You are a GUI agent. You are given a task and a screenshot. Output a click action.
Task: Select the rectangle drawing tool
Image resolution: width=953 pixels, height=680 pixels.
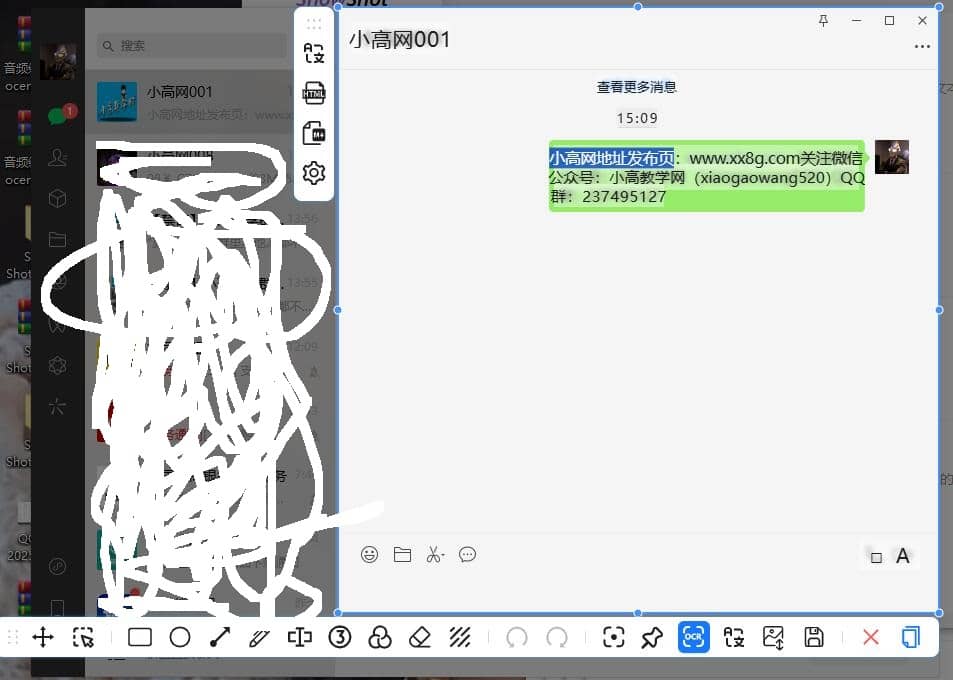pos(139,637)
